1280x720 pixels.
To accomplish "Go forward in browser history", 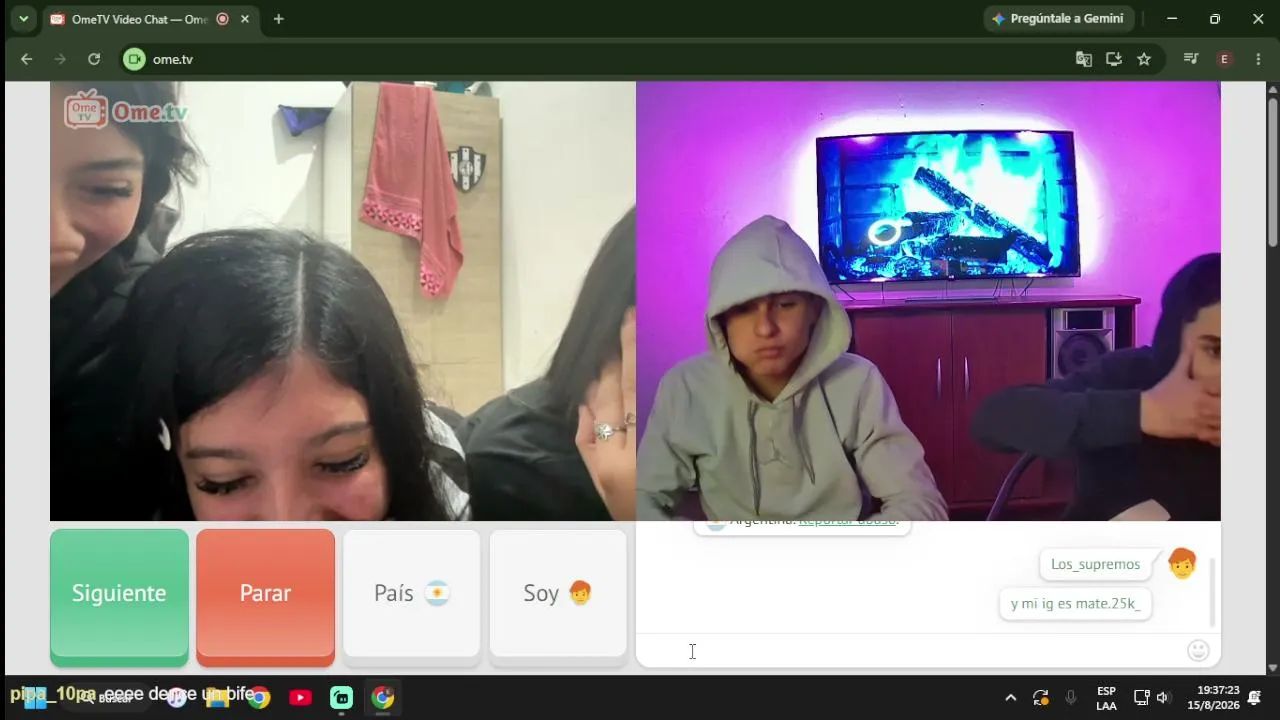I will pyautogui.click(x=60, y=59).
